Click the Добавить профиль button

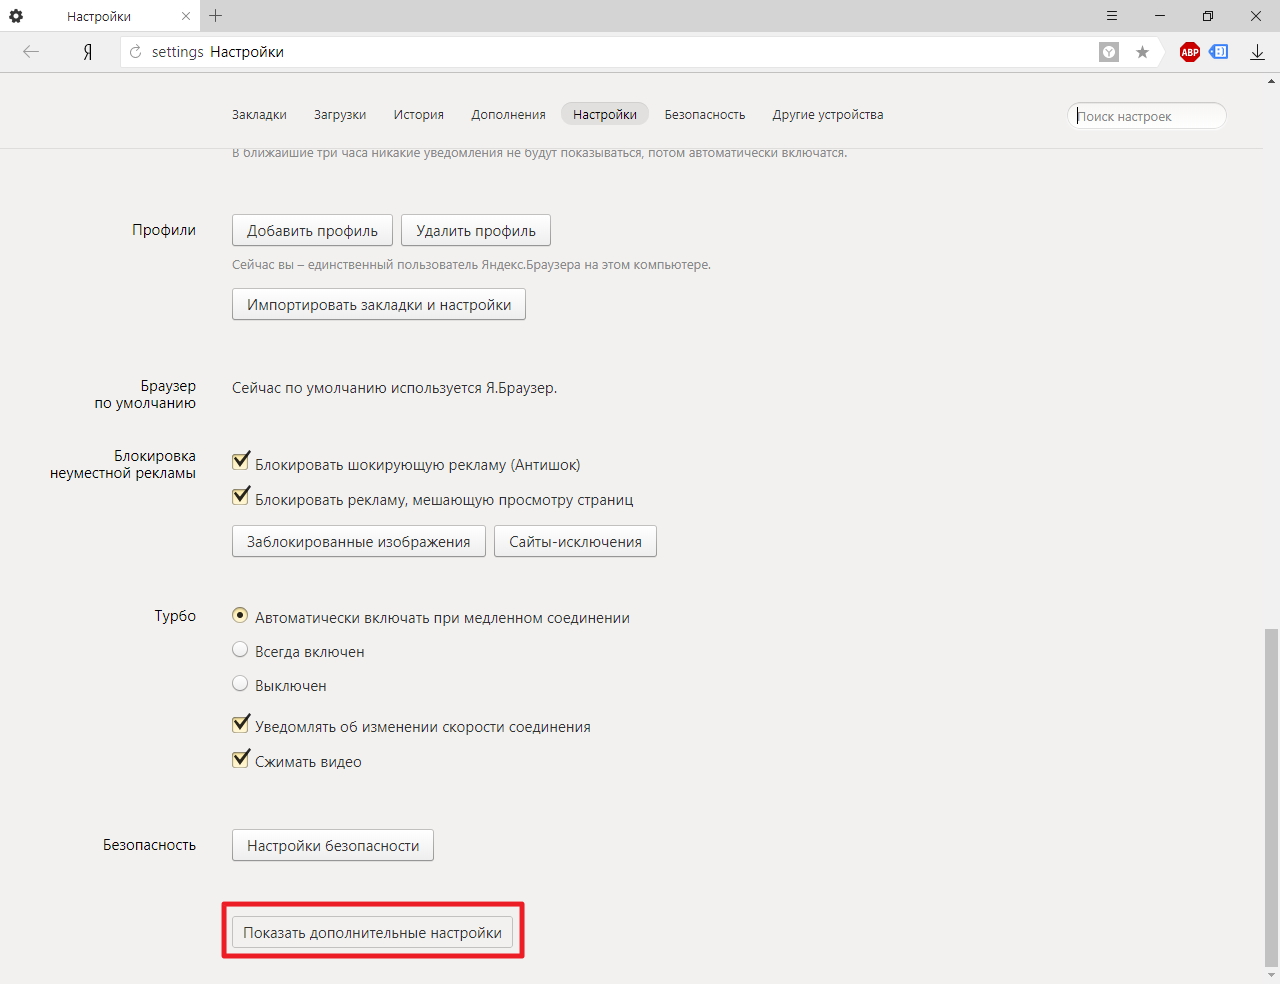click(312, 231)
